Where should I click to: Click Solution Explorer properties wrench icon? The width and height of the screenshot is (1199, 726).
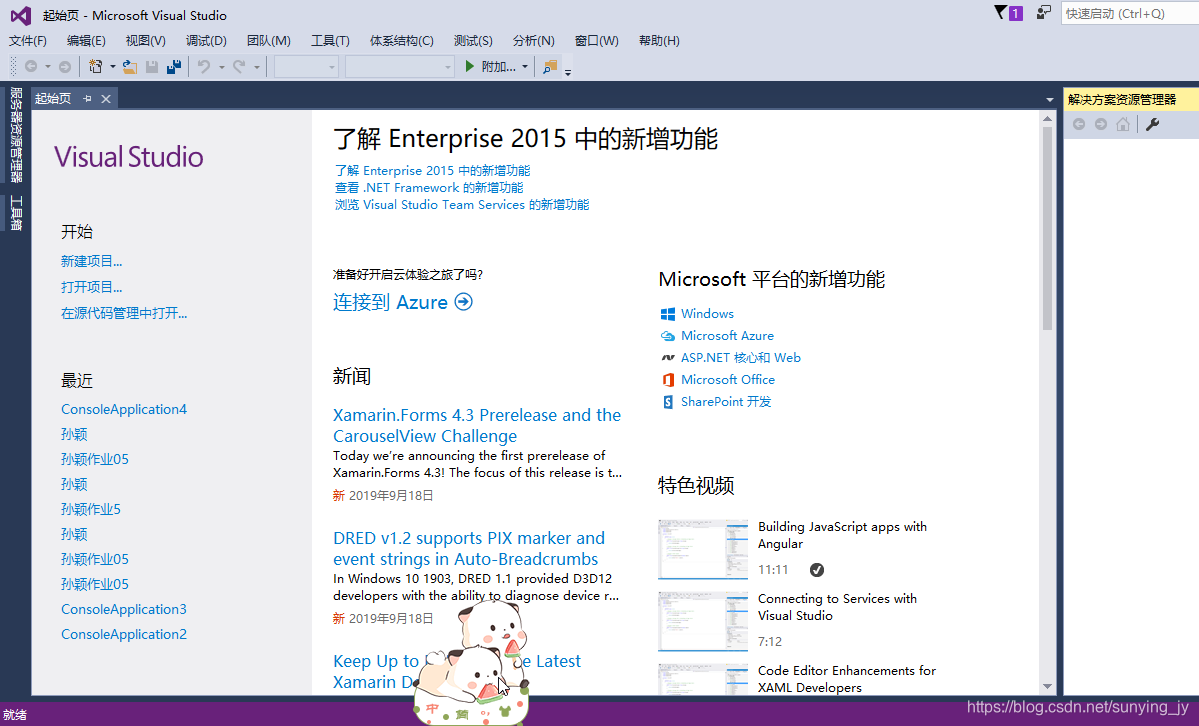coord(1152,124)
